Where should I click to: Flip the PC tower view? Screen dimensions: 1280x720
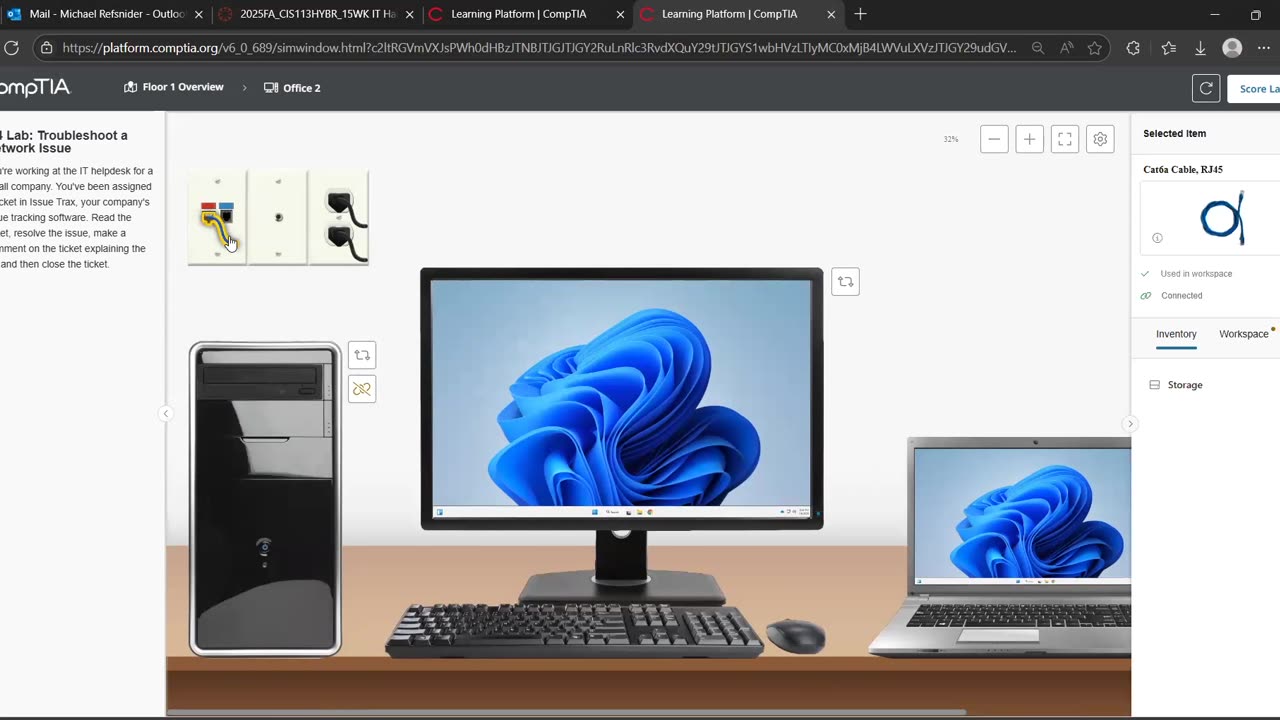coord(362,355)
